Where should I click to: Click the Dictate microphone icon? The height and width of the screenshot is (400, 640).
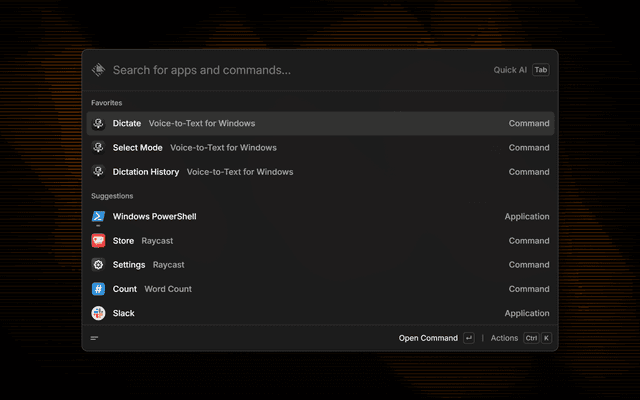98,124
